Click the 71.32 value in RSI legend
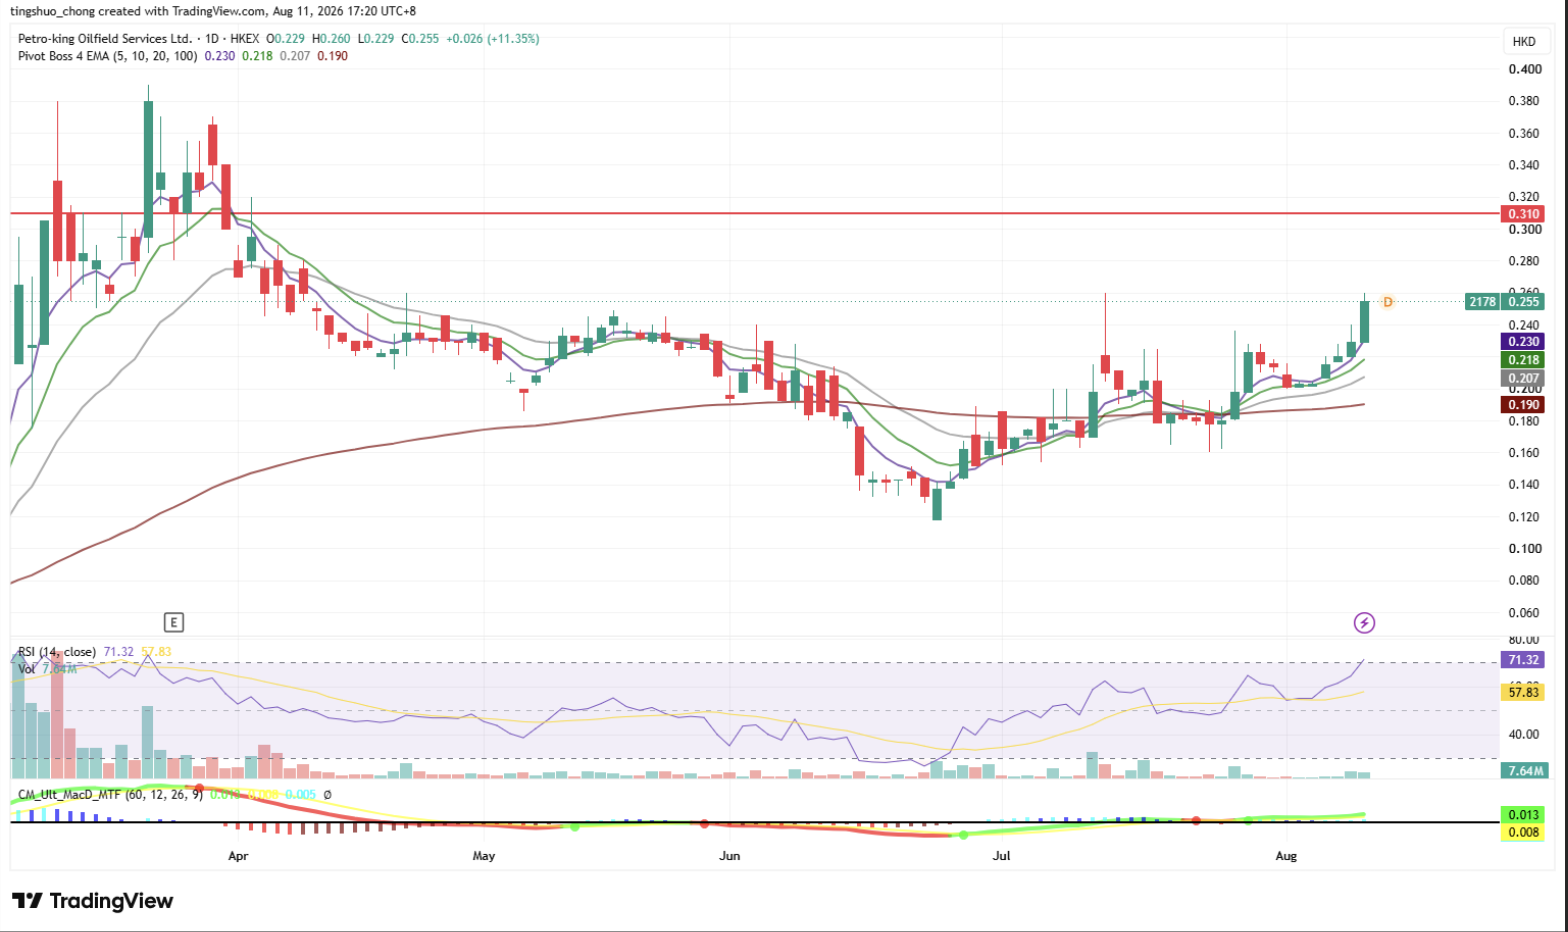Viewport: 1568px width, 932px height. click(x=118, y=652)
